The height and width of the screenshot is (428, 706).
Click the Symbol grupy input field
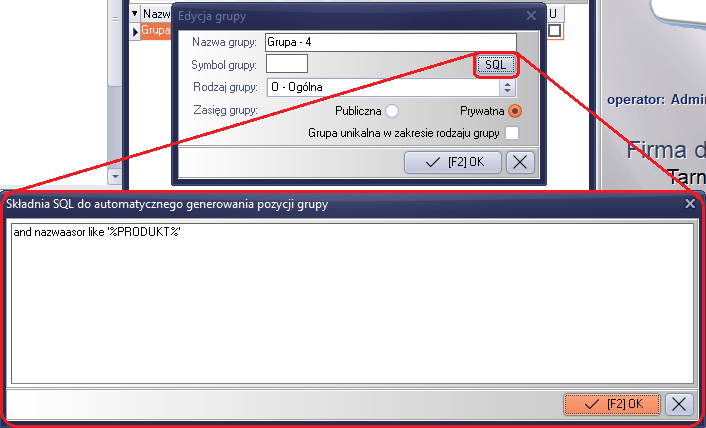pos(287,63)
